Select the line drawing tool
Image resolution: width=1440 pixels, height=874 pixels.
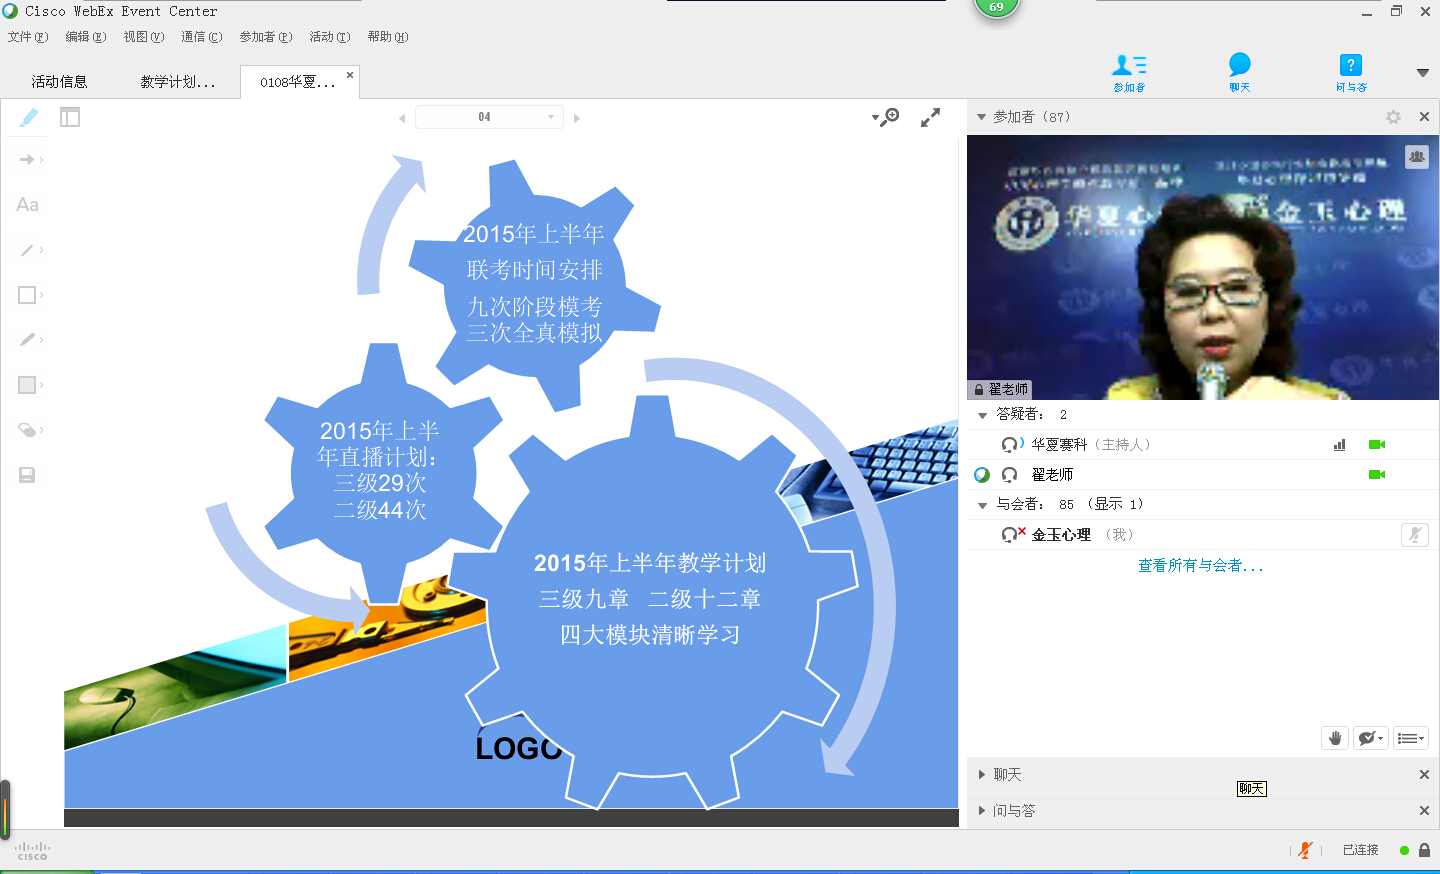coord(27,250)
